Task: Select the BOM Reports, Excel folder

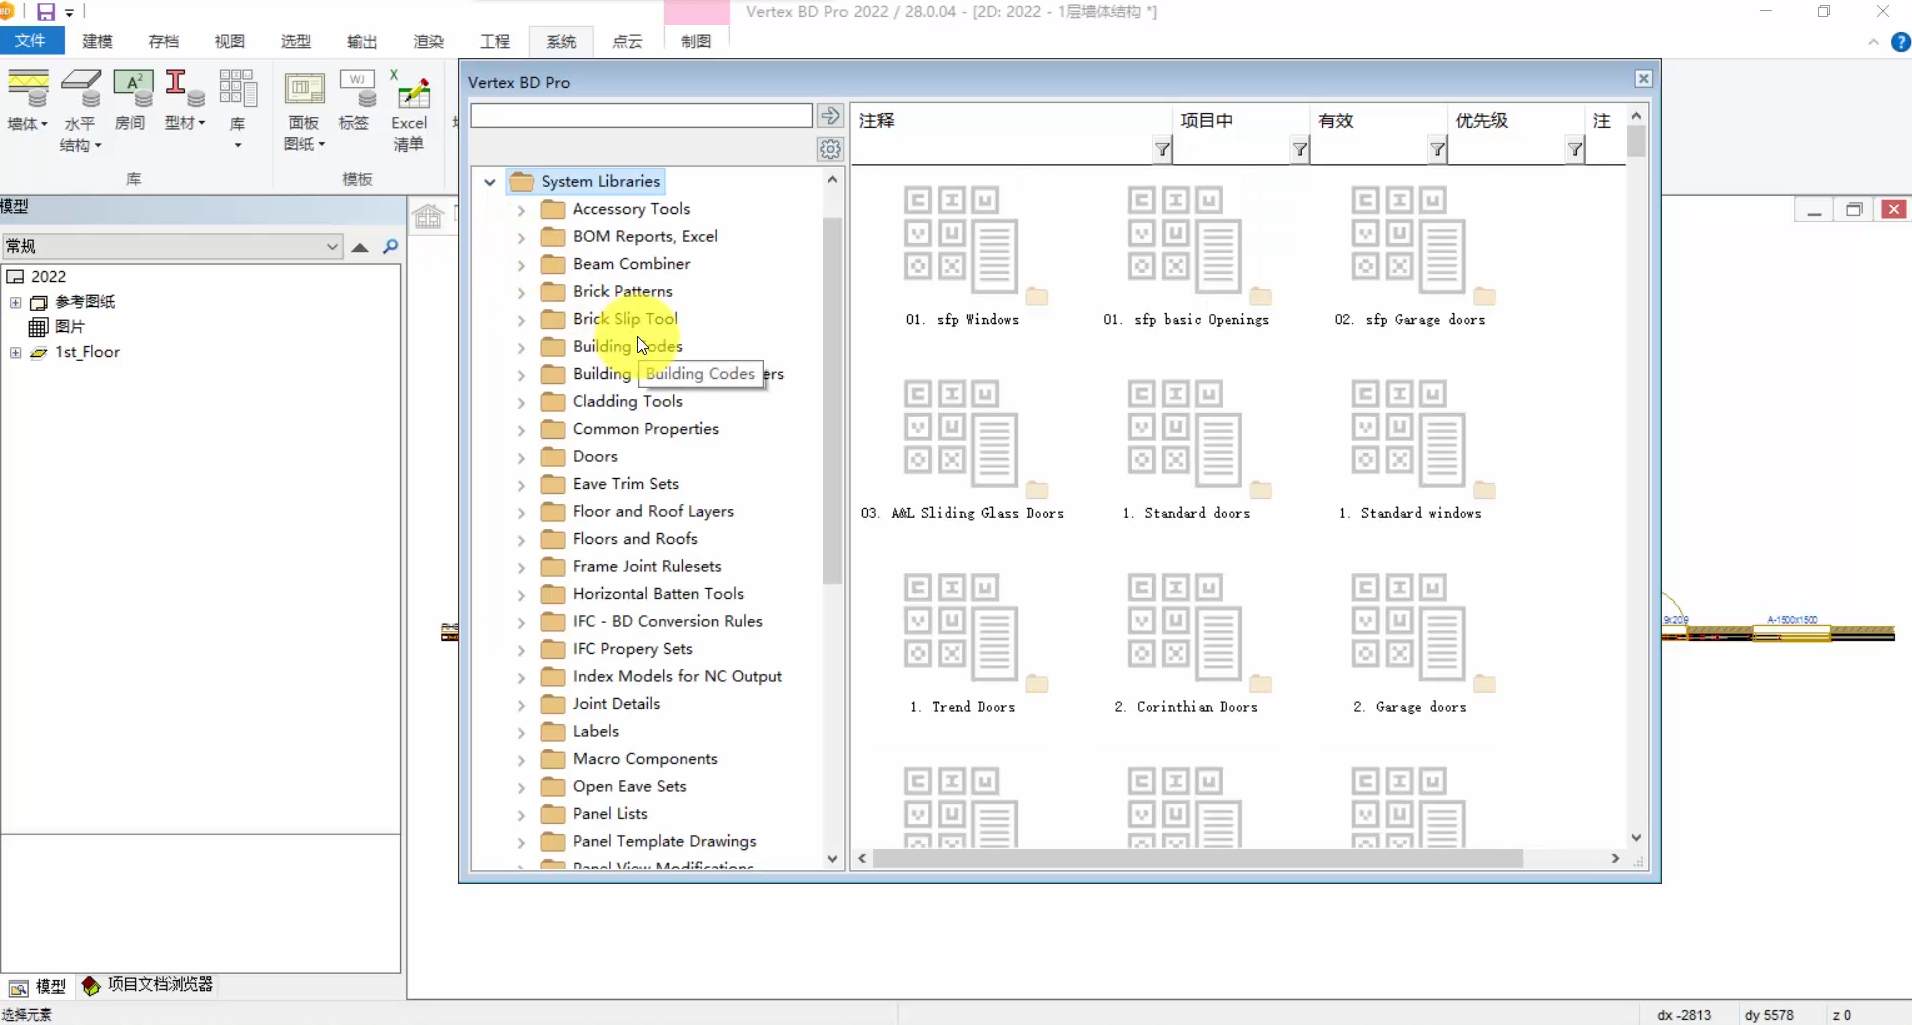Action: click(x=645, y=237)
